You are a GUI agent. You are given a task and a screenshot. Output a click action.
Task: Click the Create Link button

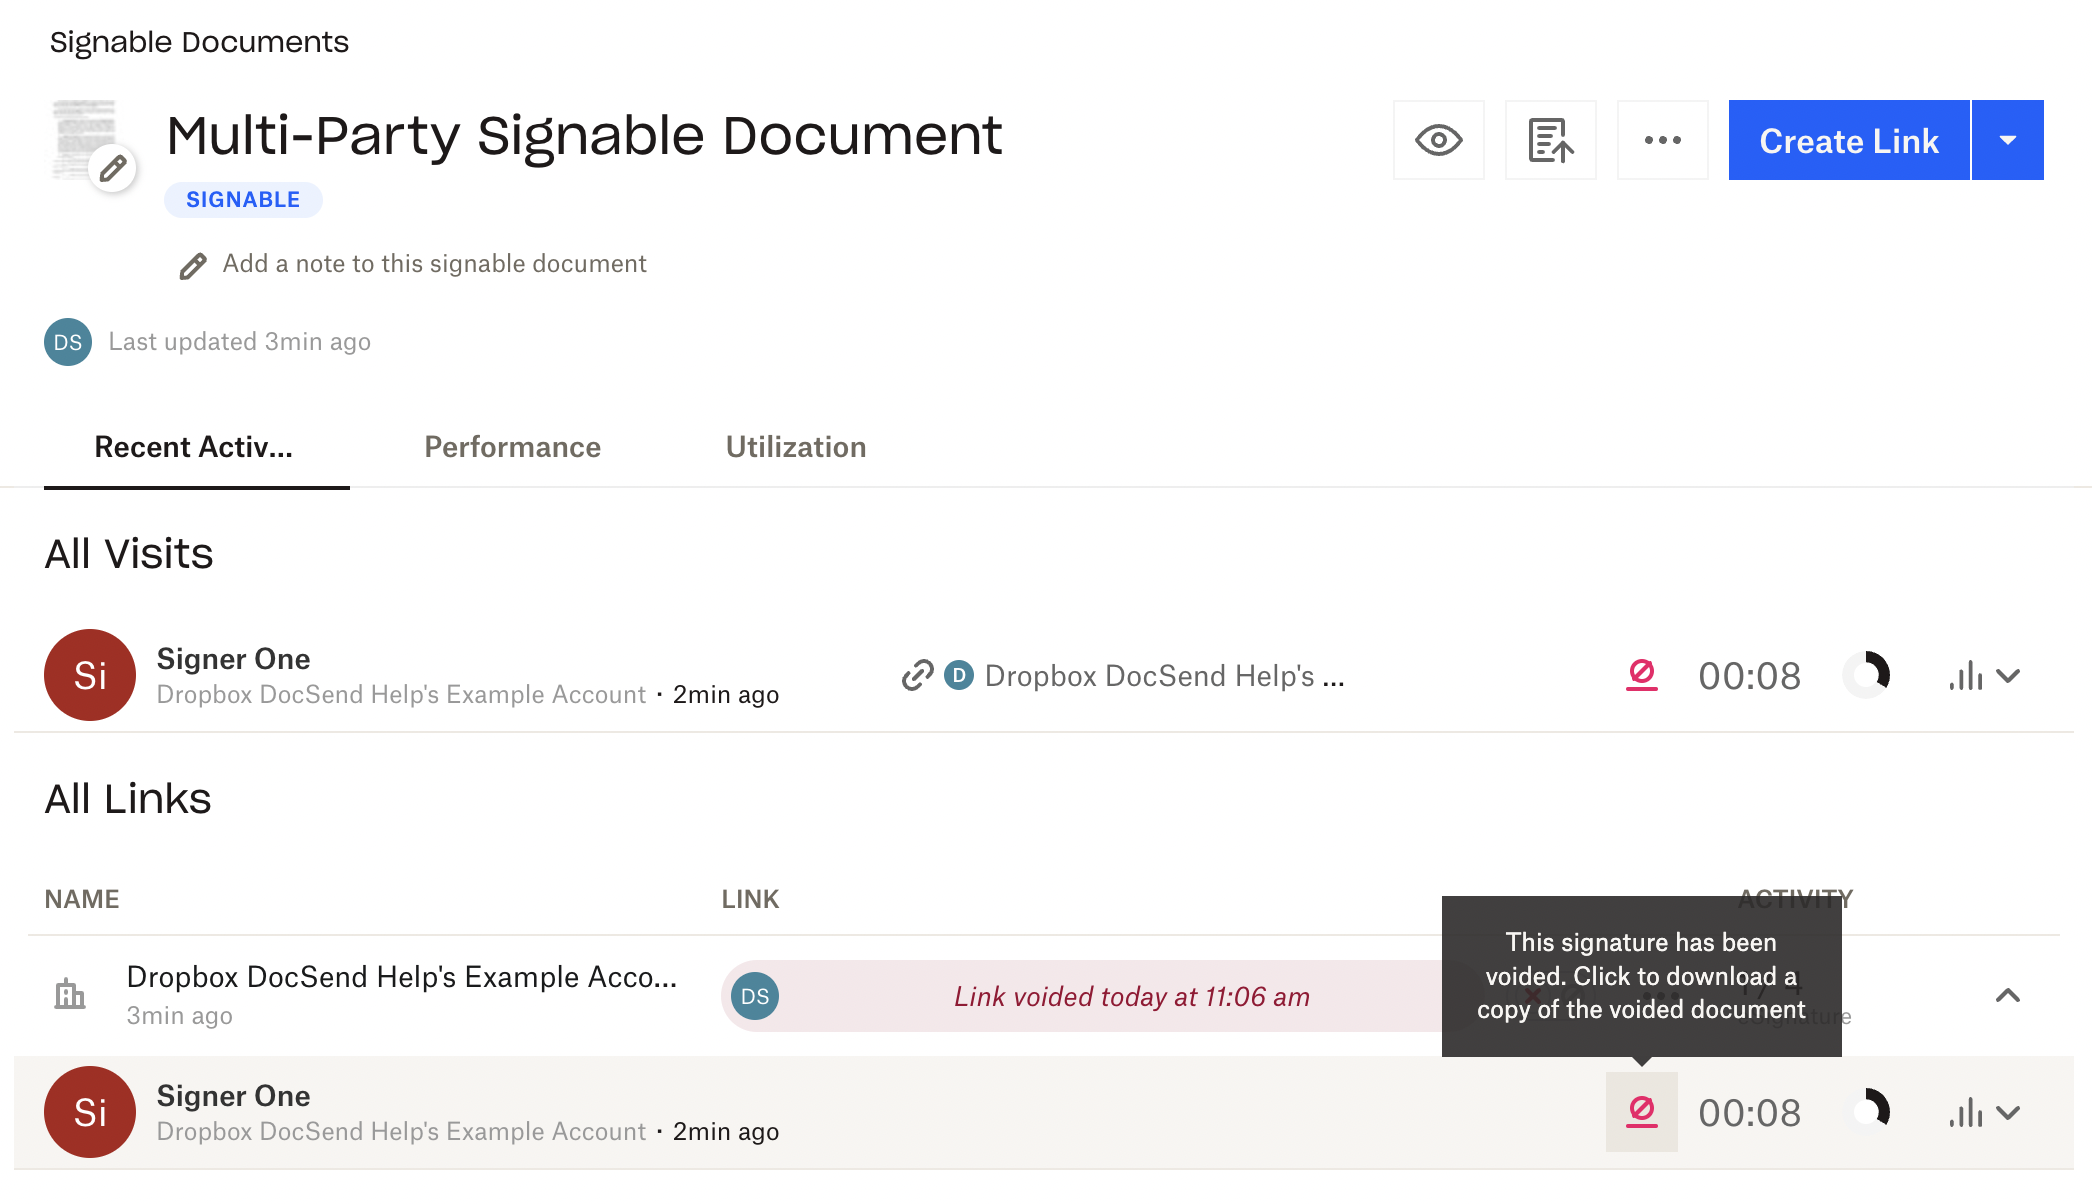[x=1849, y=140]
